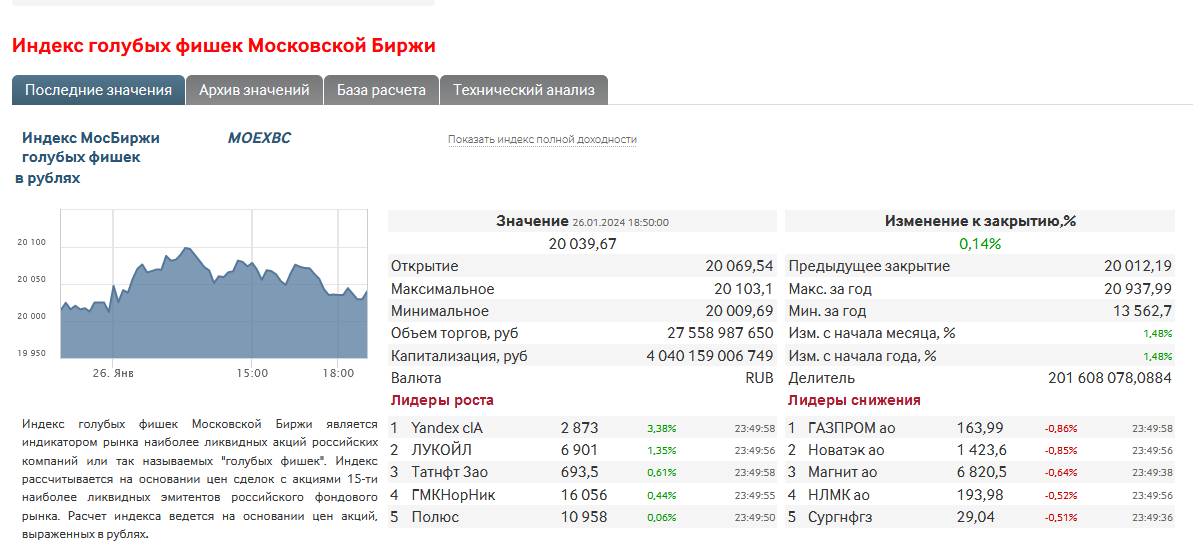Click the Капитализация value 4 040 159 006 749
The width and height of the screenshot is (1195, 543).
pyautogui.click(x=710, y=355)
